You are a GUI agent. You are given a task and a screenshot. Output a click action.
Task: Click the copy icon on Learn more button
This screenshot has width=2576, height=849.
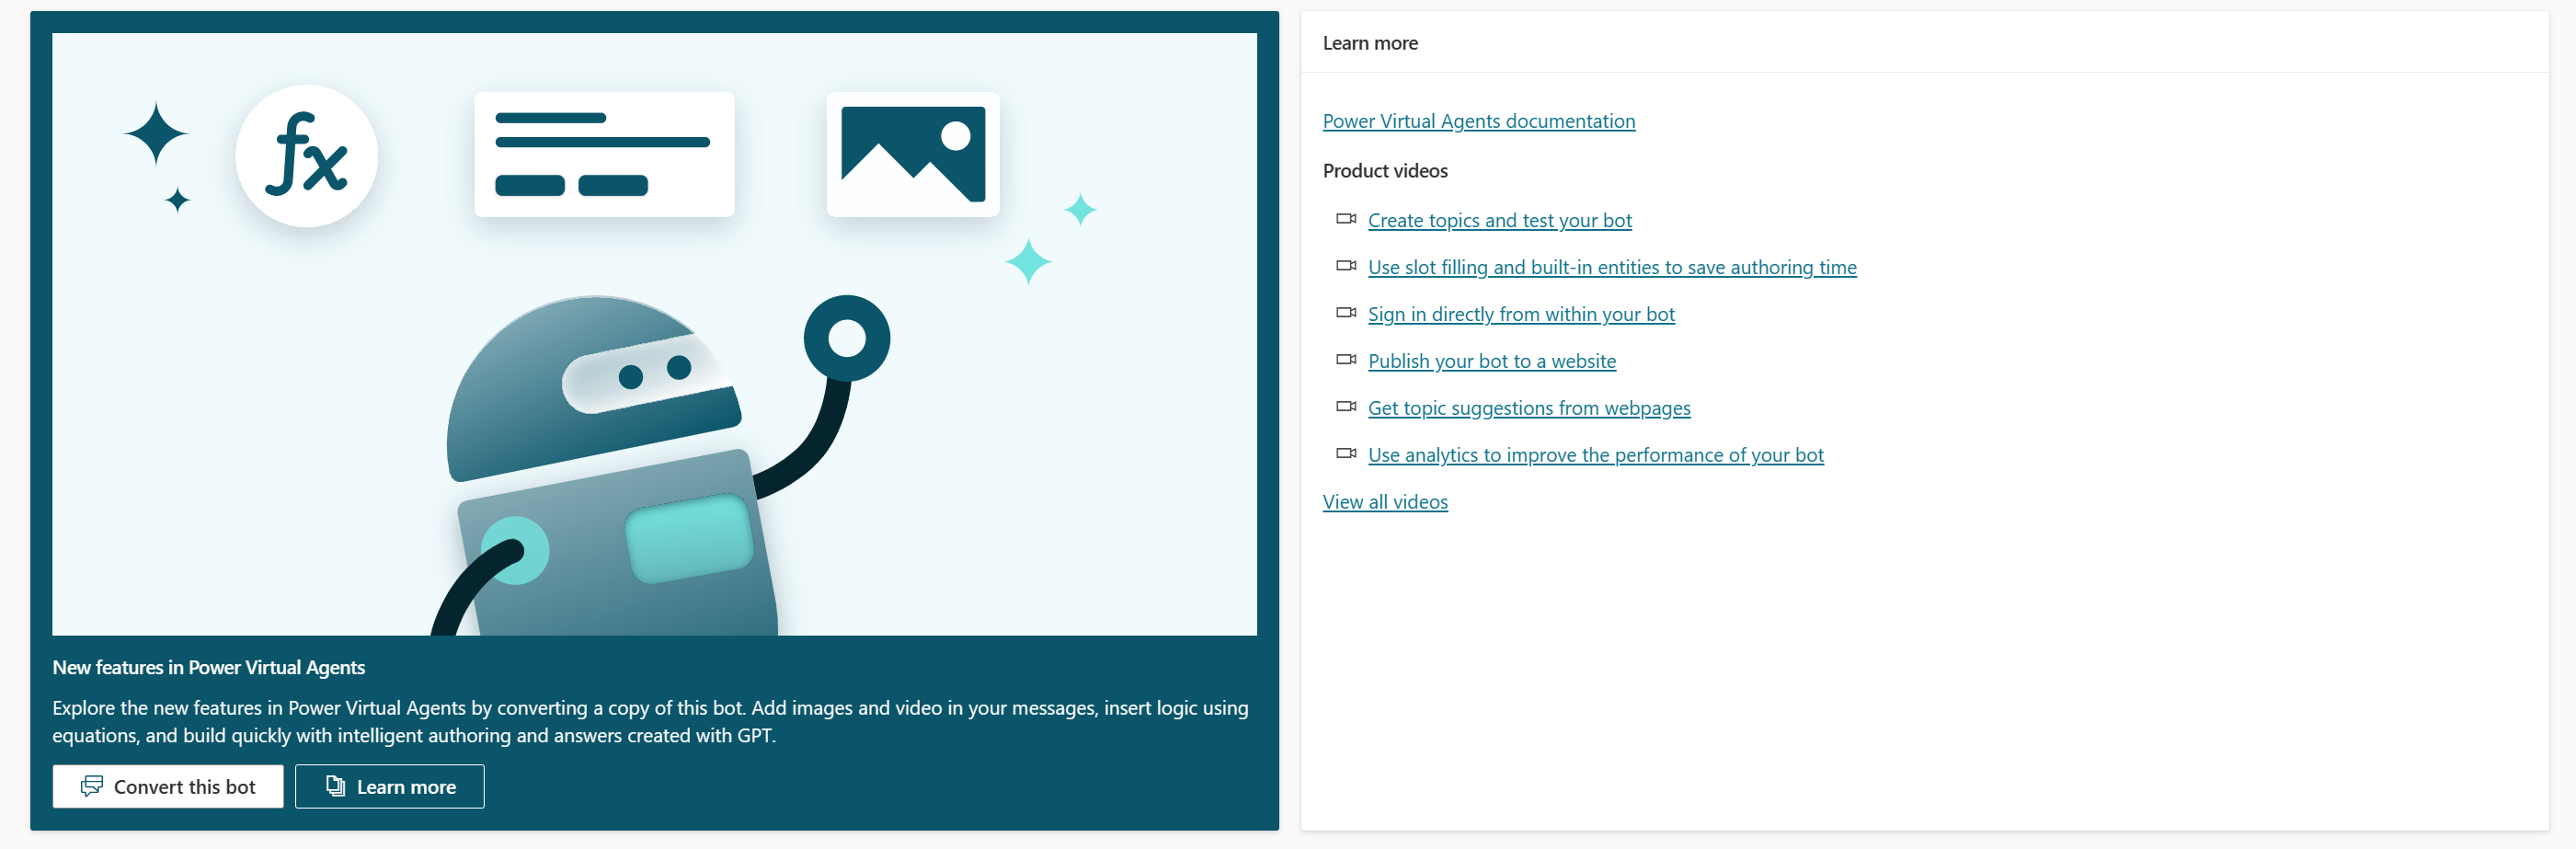336,786
